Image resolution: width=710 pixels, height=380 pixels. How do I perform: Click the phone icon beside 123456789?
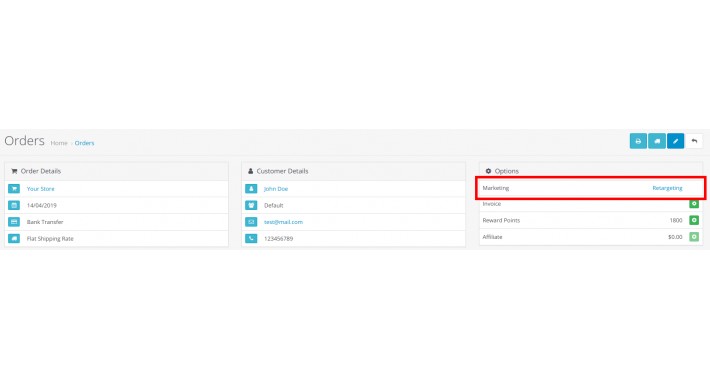(251, 238)
